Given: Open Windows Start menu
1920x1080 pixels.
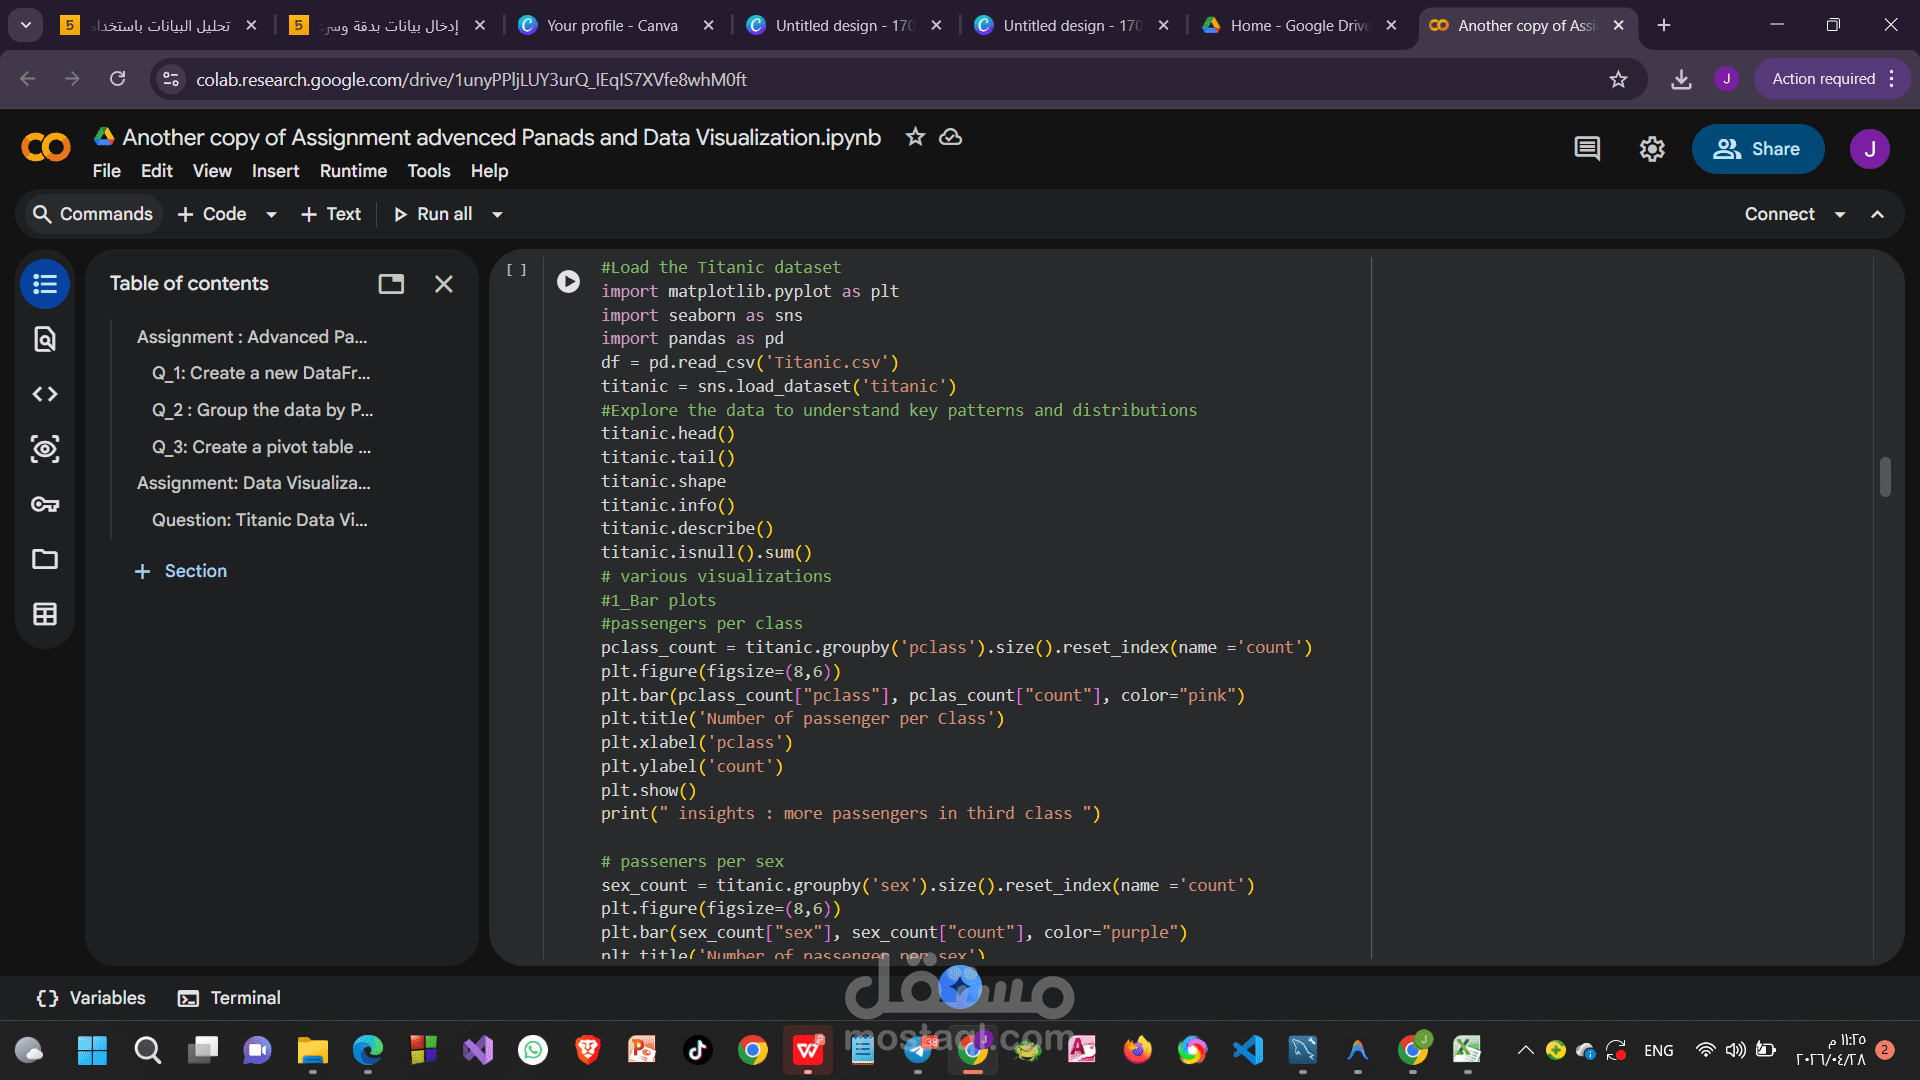Looking at the screenshot, I should 92,1050.
